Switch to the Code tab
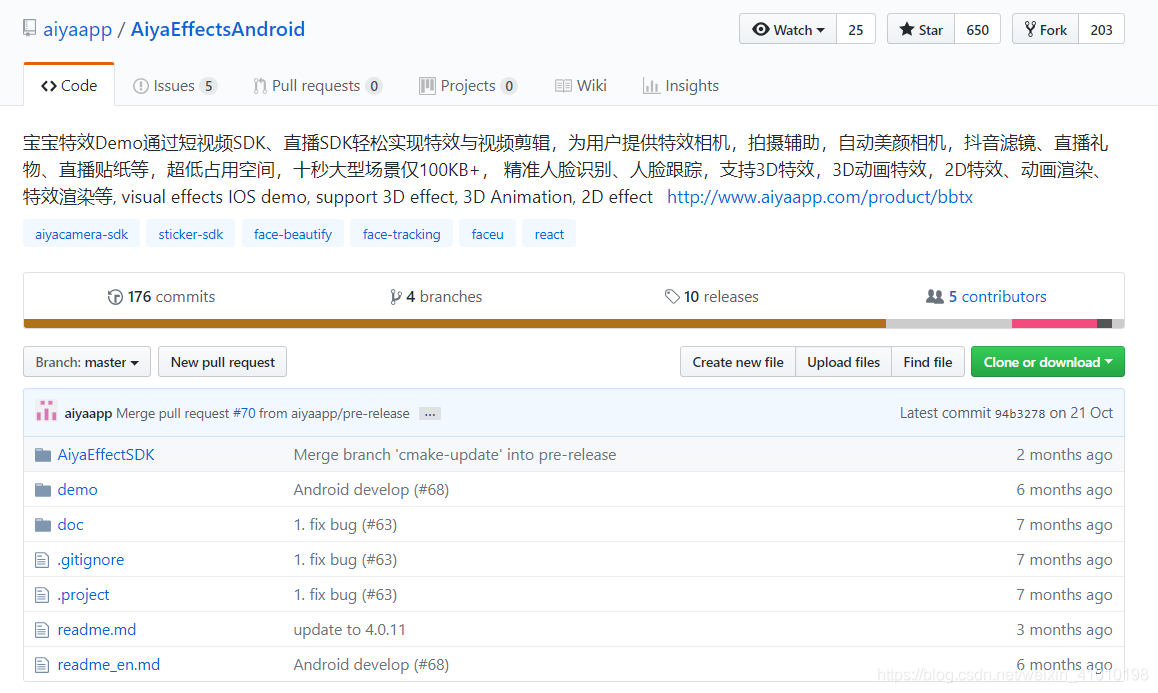The image size is (1158, 693). 69,86
